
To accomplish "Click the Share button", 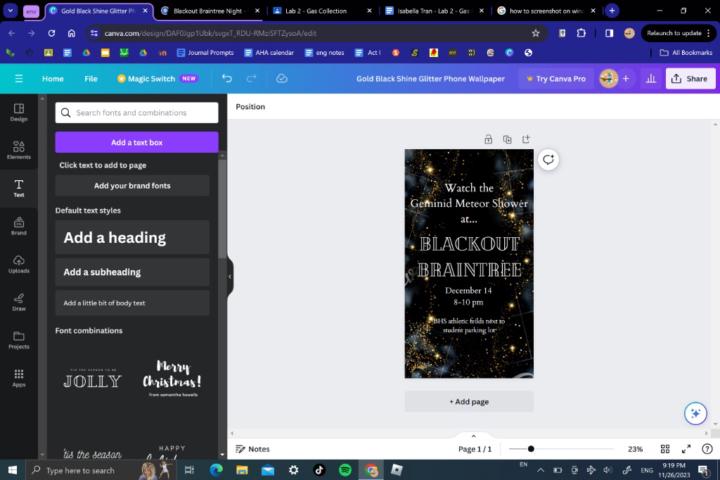I will click(x=691, y=79).
